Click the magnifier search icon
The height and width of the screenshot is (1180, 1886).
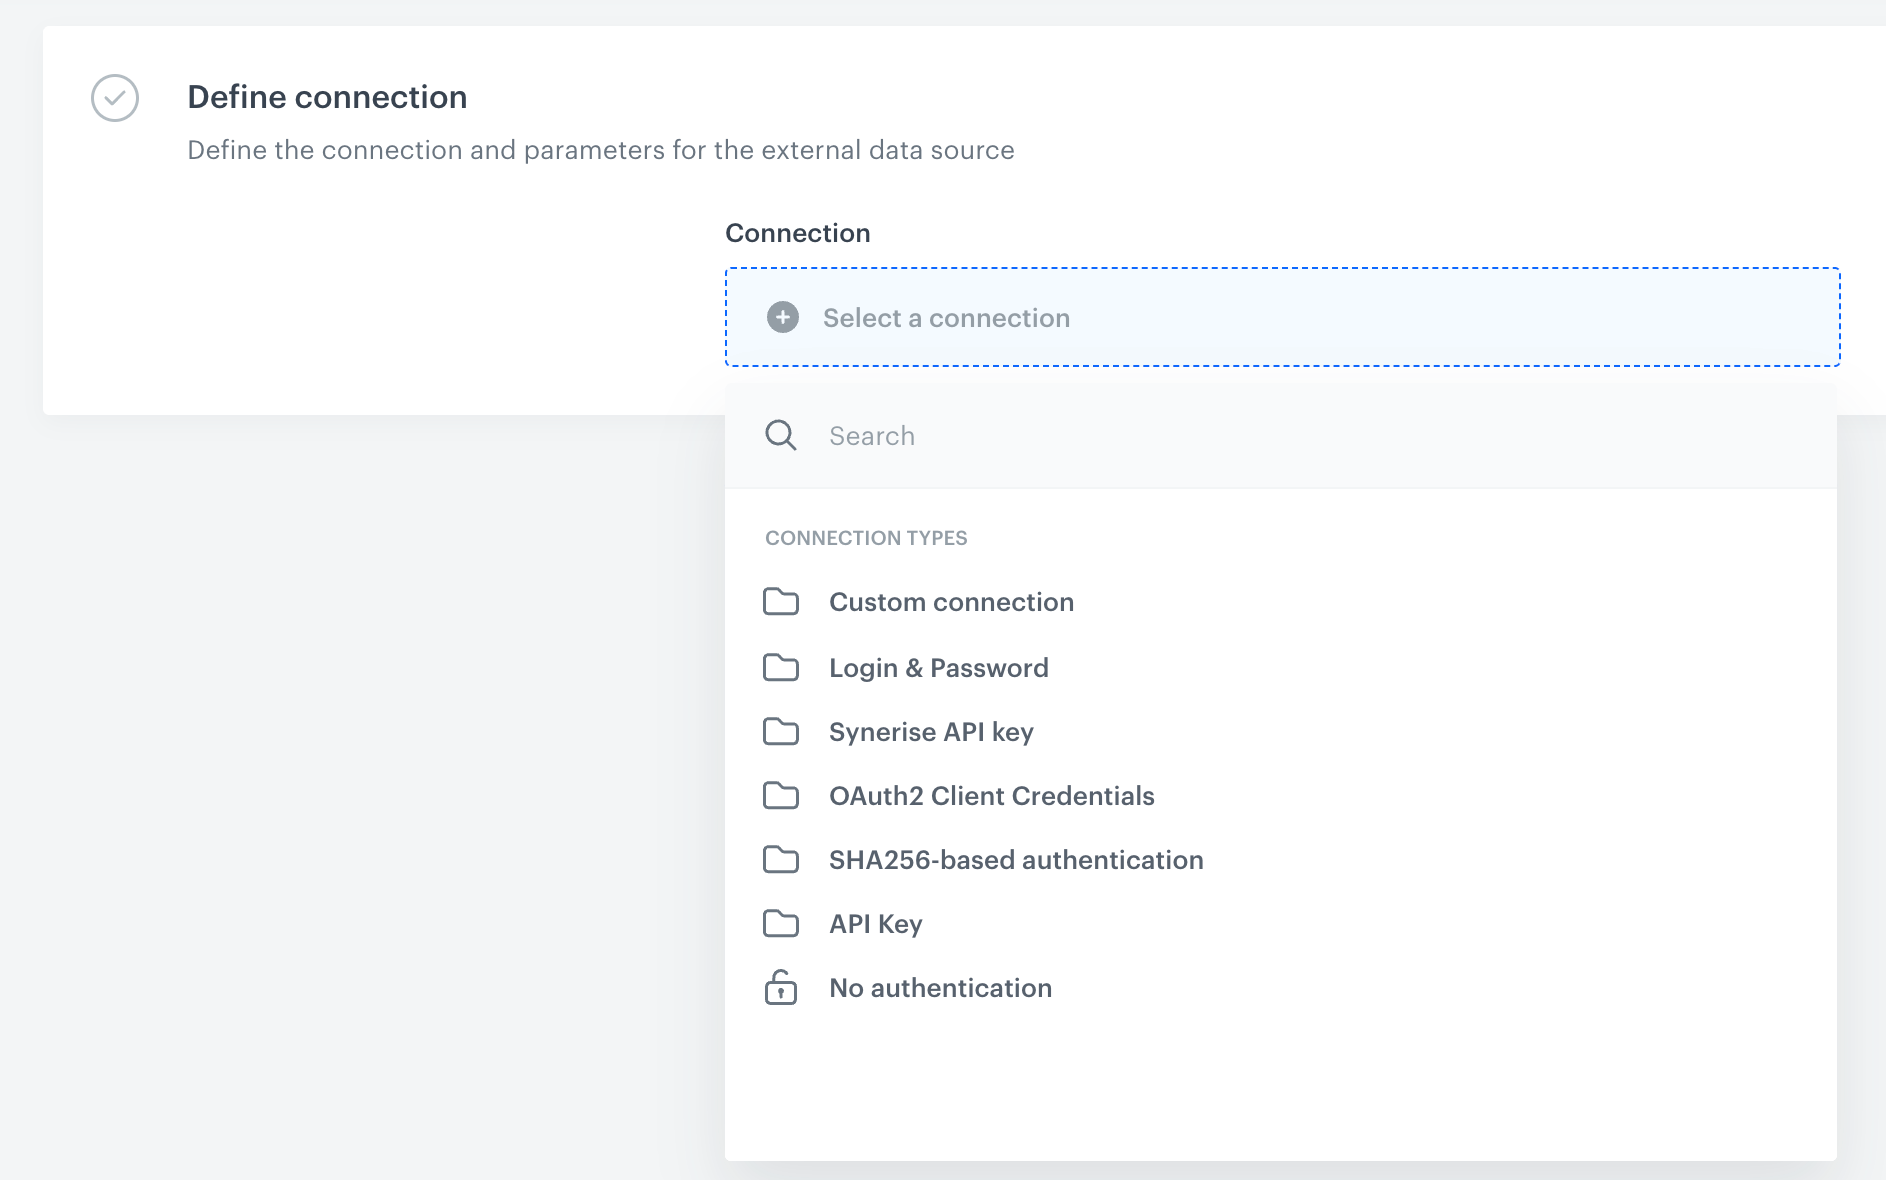point(781,435)
